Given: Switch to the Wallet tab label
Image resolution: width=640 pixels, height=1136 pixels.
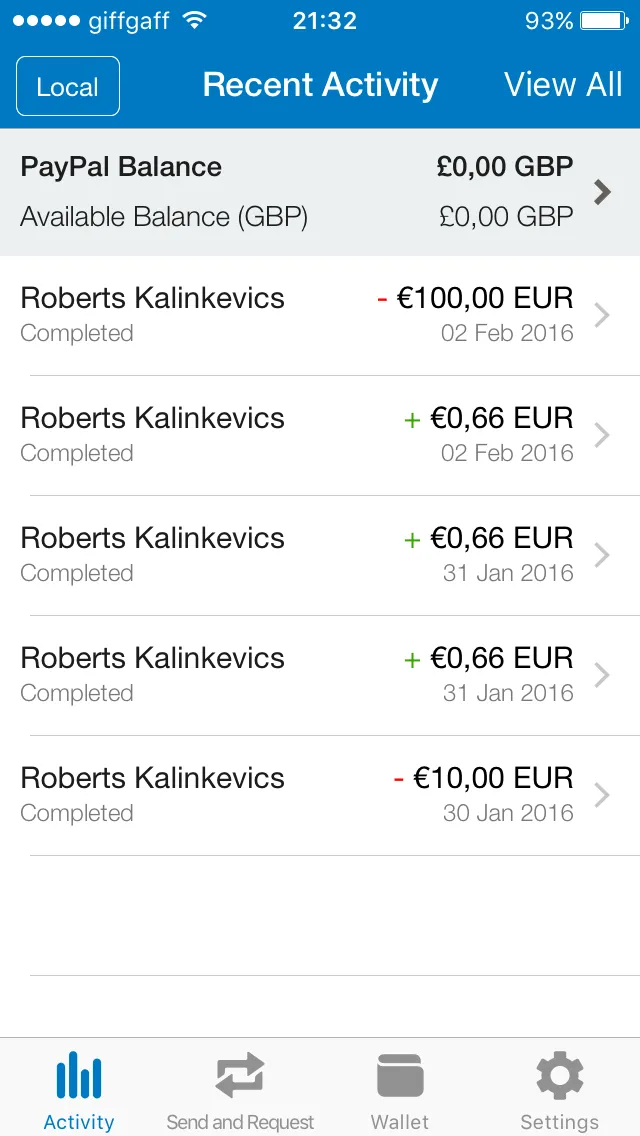Looking at the screenshot, I should tap(400, 1122).
